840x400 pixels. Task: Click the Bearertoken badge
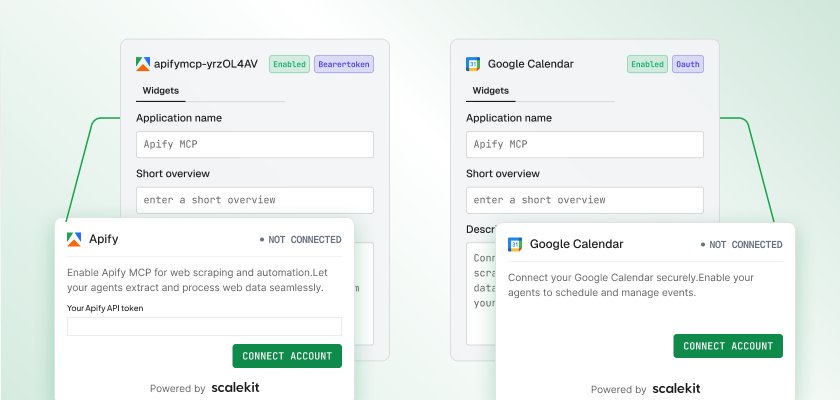(x=344, y=64)
